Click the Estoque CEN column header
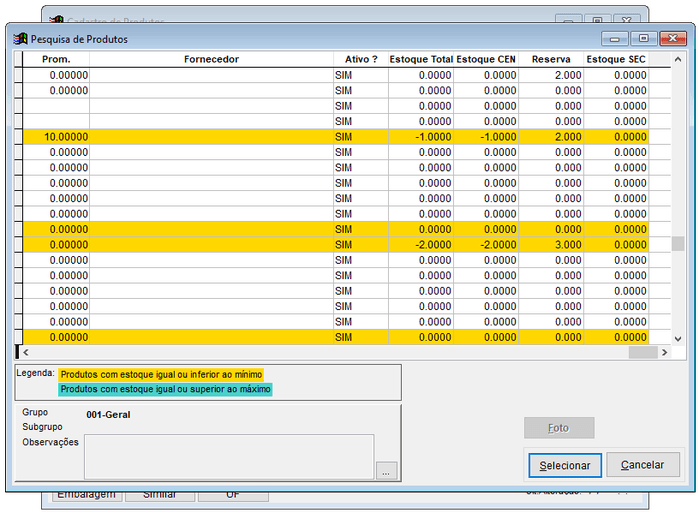699x513 pixels. click(486, 59)
